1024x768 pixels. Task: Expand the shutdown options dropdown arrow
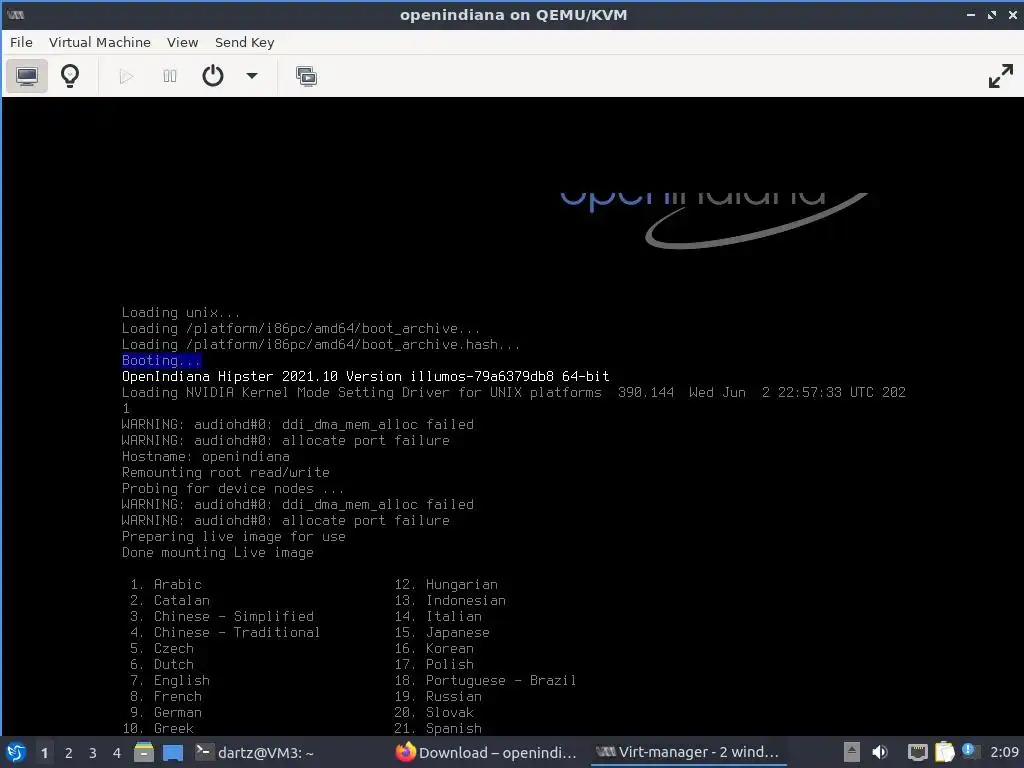click(251, 76)
